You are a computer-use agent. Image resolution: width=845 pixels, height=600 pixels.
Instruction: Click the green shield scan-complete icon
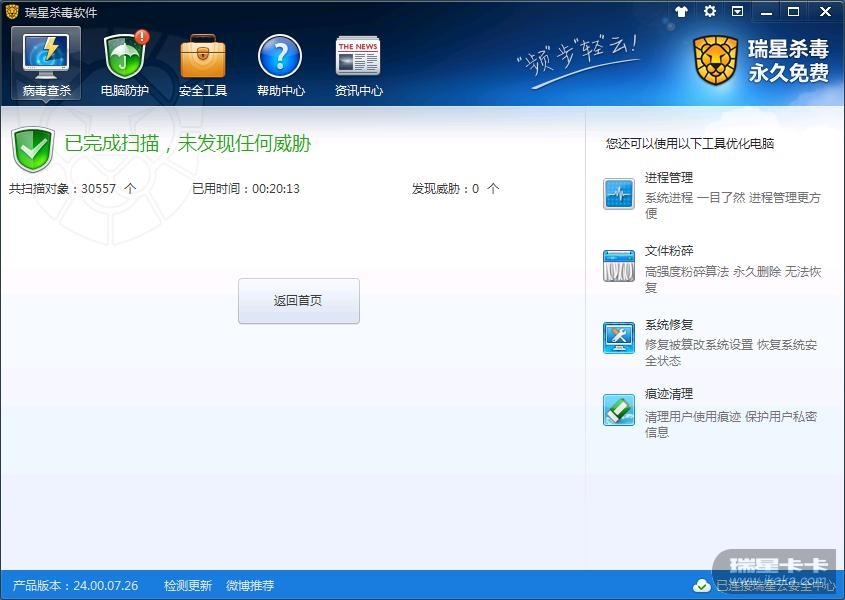pos(33,149)
